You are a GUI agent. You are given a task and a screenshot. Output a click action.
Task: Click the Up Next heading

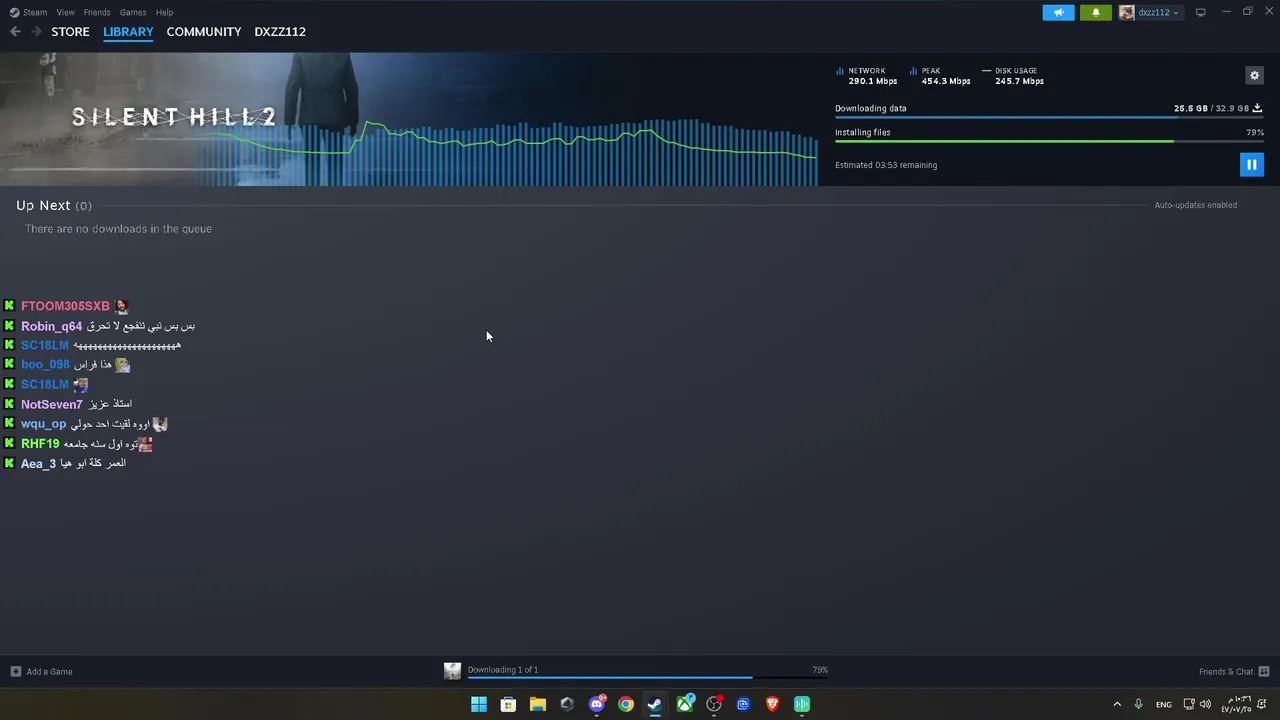(43, 205)
